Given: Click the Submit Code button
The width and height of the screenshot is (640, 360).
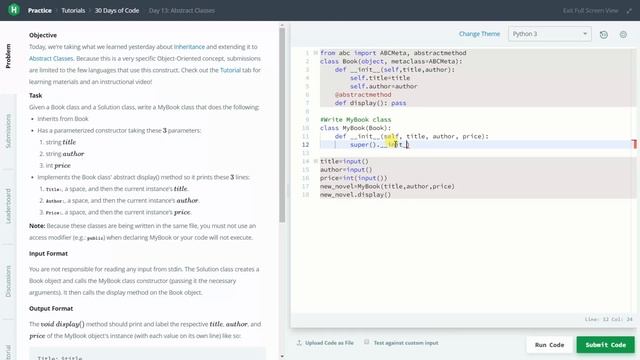Looking at the screenshot, I should click(x=606, y=345).
